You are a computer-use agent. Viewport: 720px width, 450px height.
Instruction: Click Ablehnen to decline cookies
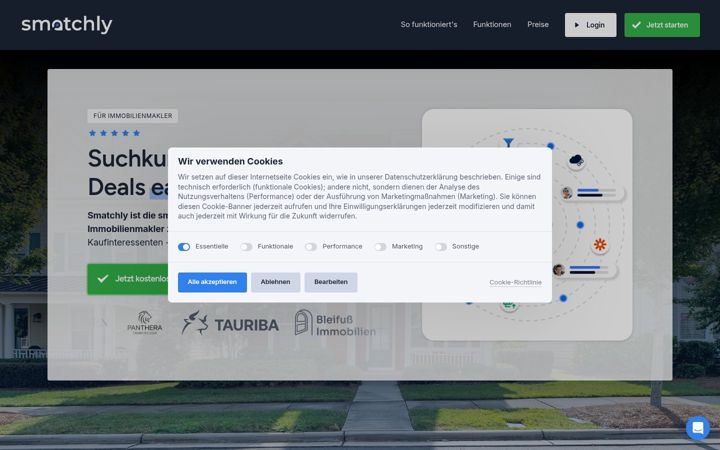pos(276,282)
